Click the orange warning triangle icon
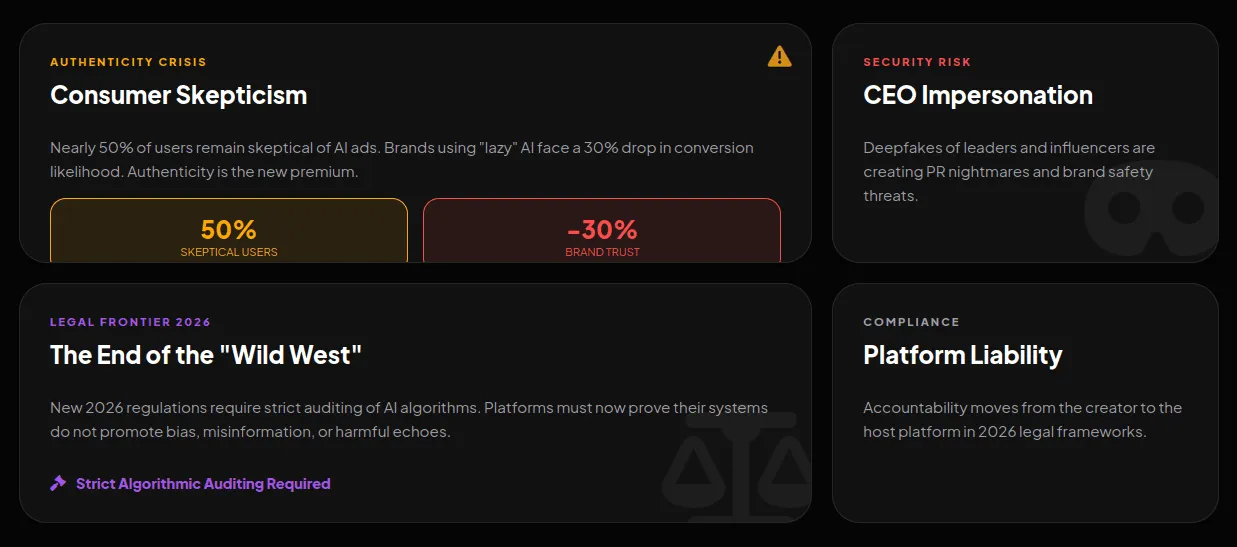The image size is (1237, 547). coord(779,57)
